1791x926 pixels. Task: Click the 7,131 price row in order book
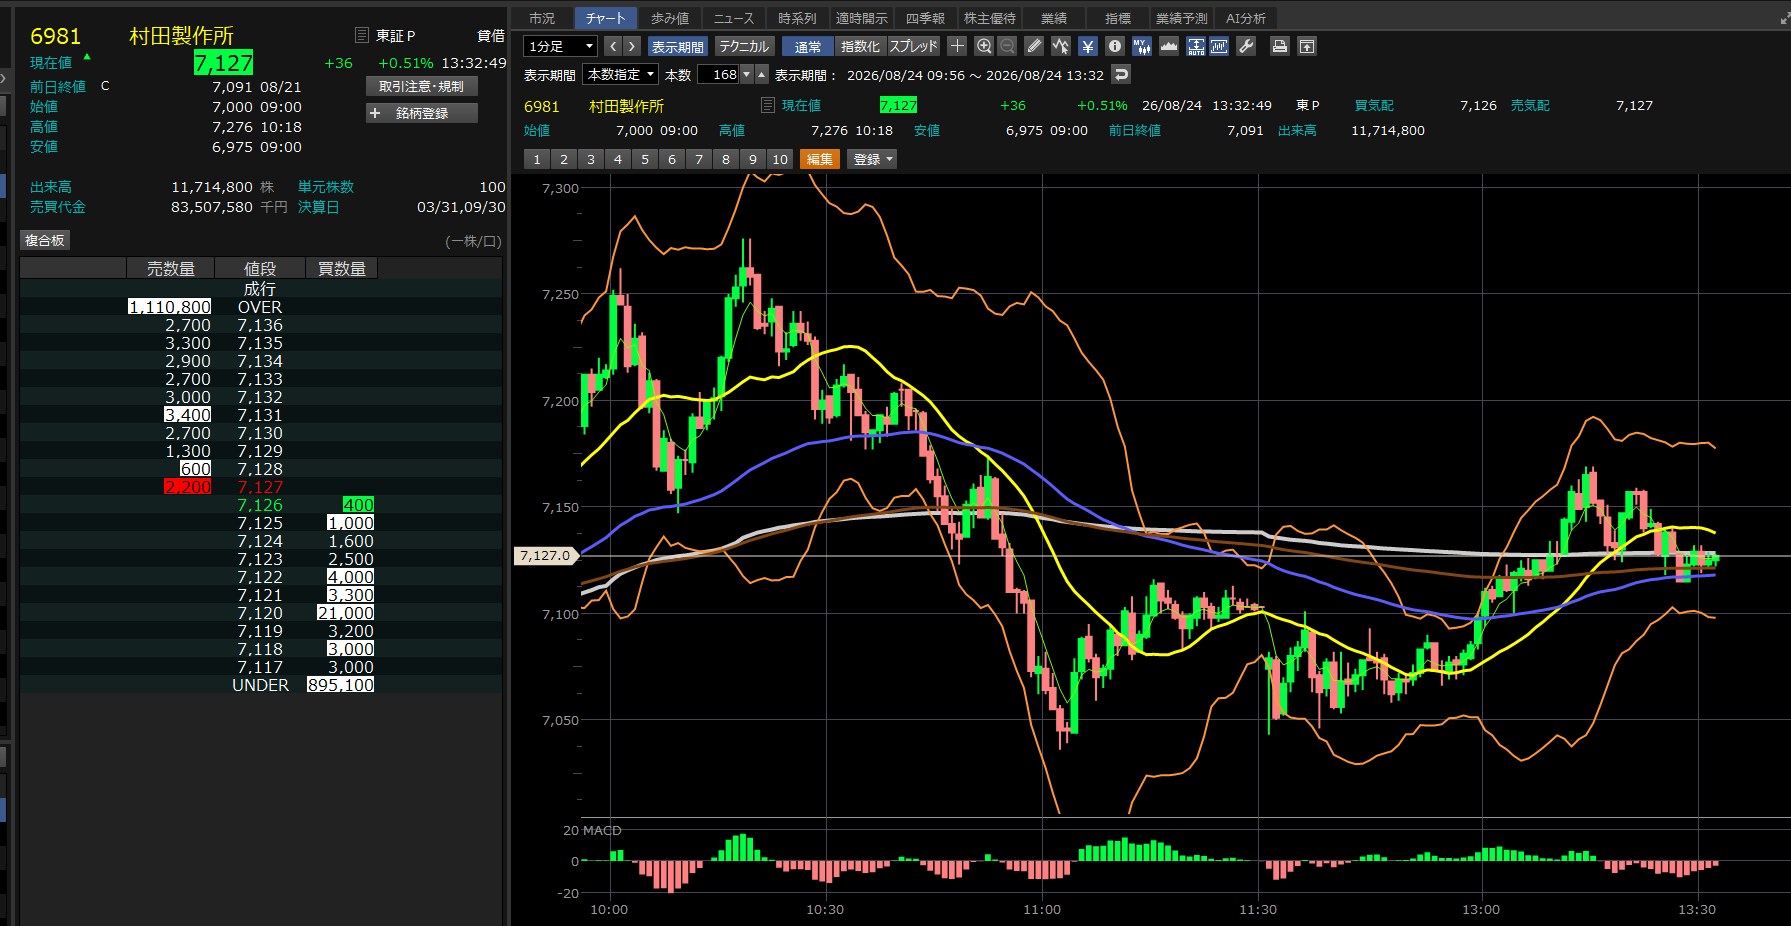(261, 415)
